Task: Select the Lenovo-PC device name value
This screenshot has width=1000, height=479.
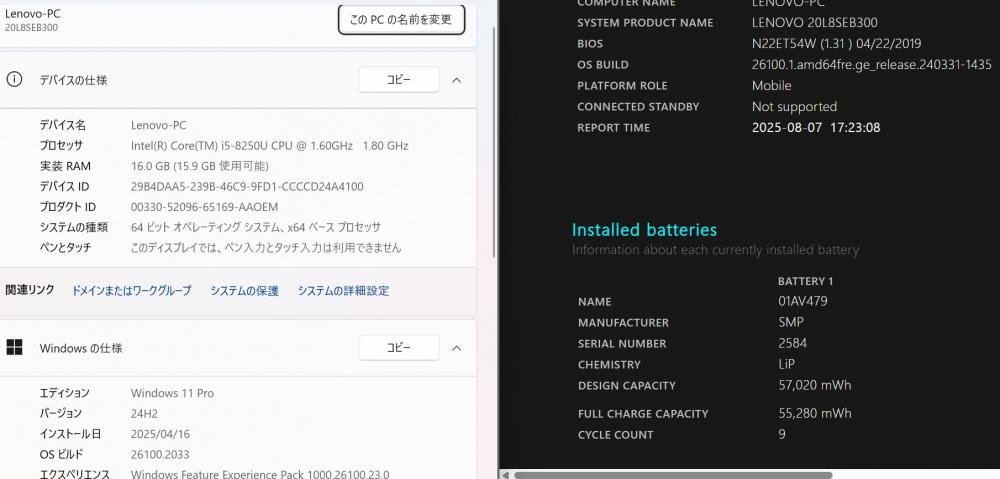Action: click(158, 125)
